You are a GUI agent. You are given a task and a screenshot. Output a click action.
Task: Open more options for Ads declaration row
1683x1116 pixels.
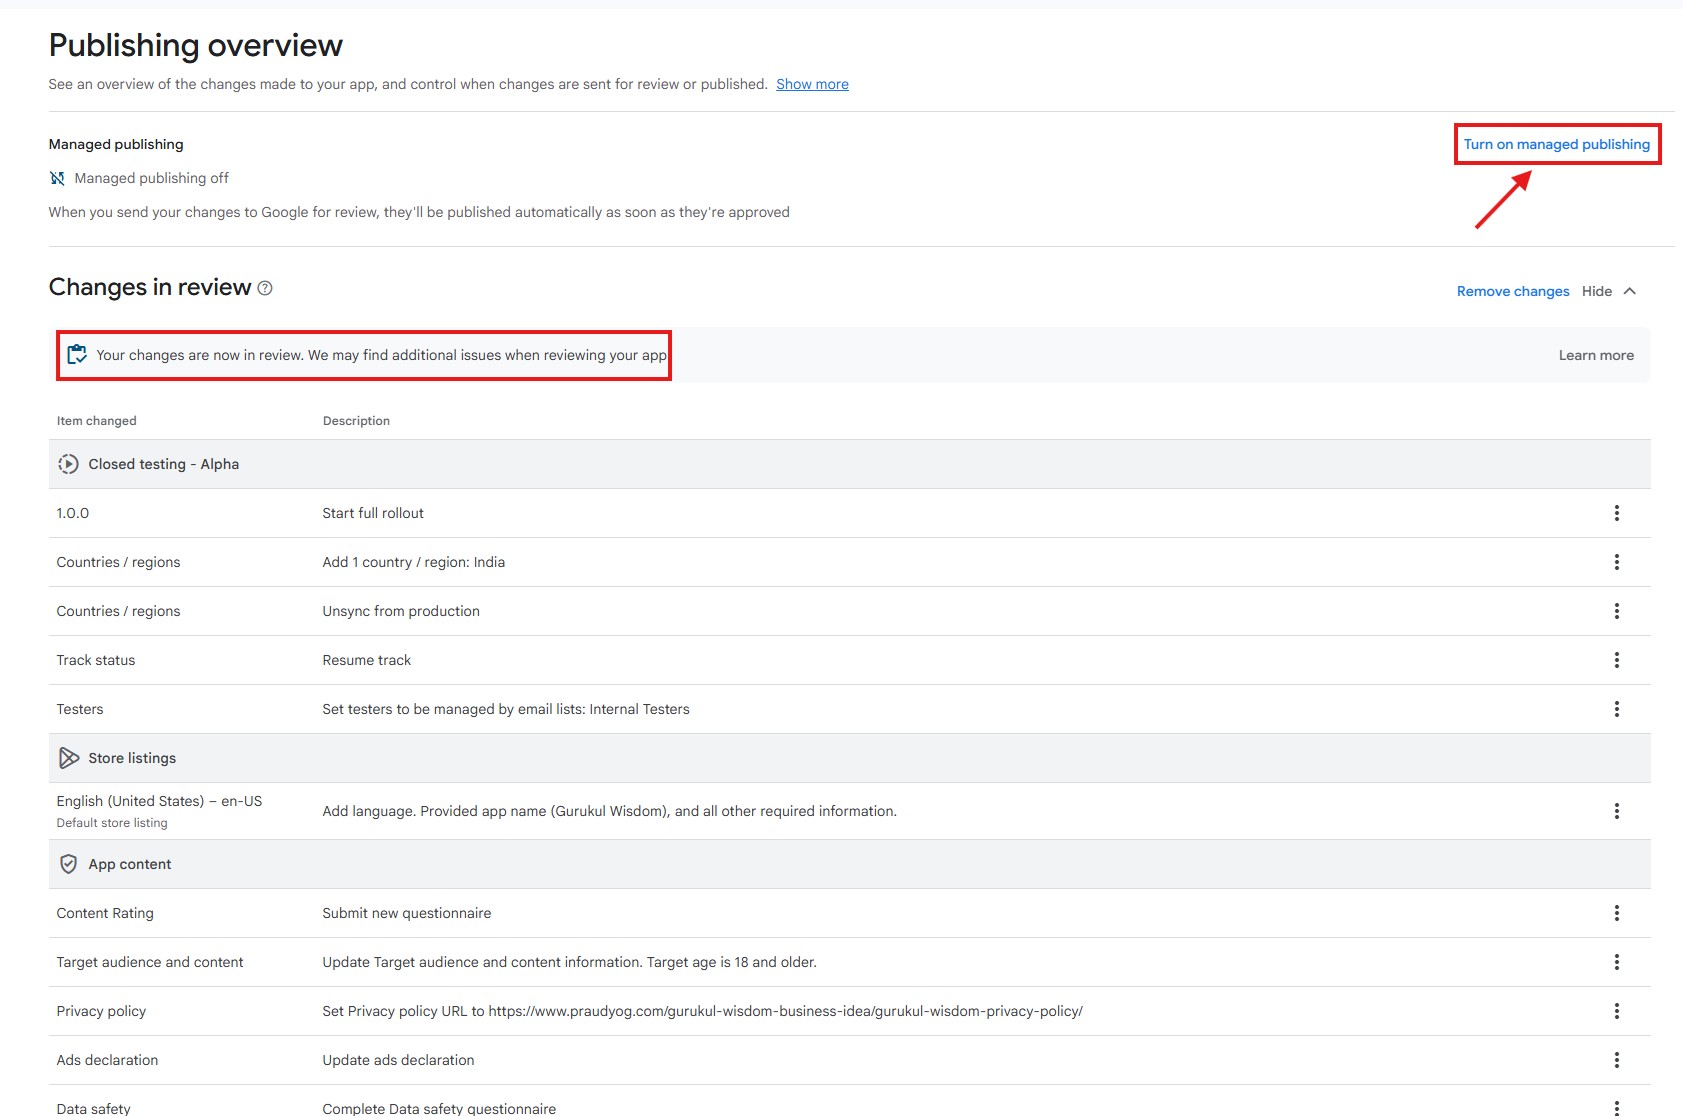[1616, 1060]
